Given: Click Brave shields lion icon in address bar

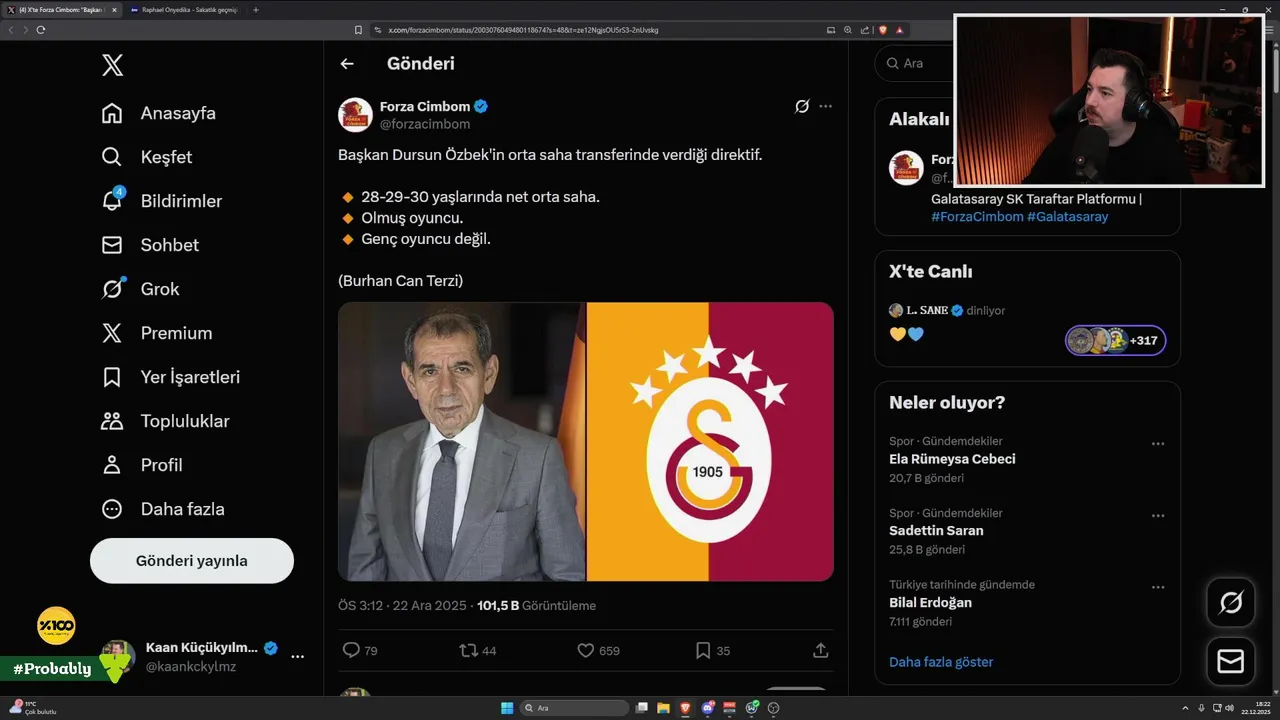Looking at the screenshot, I should tap(883, 30).
